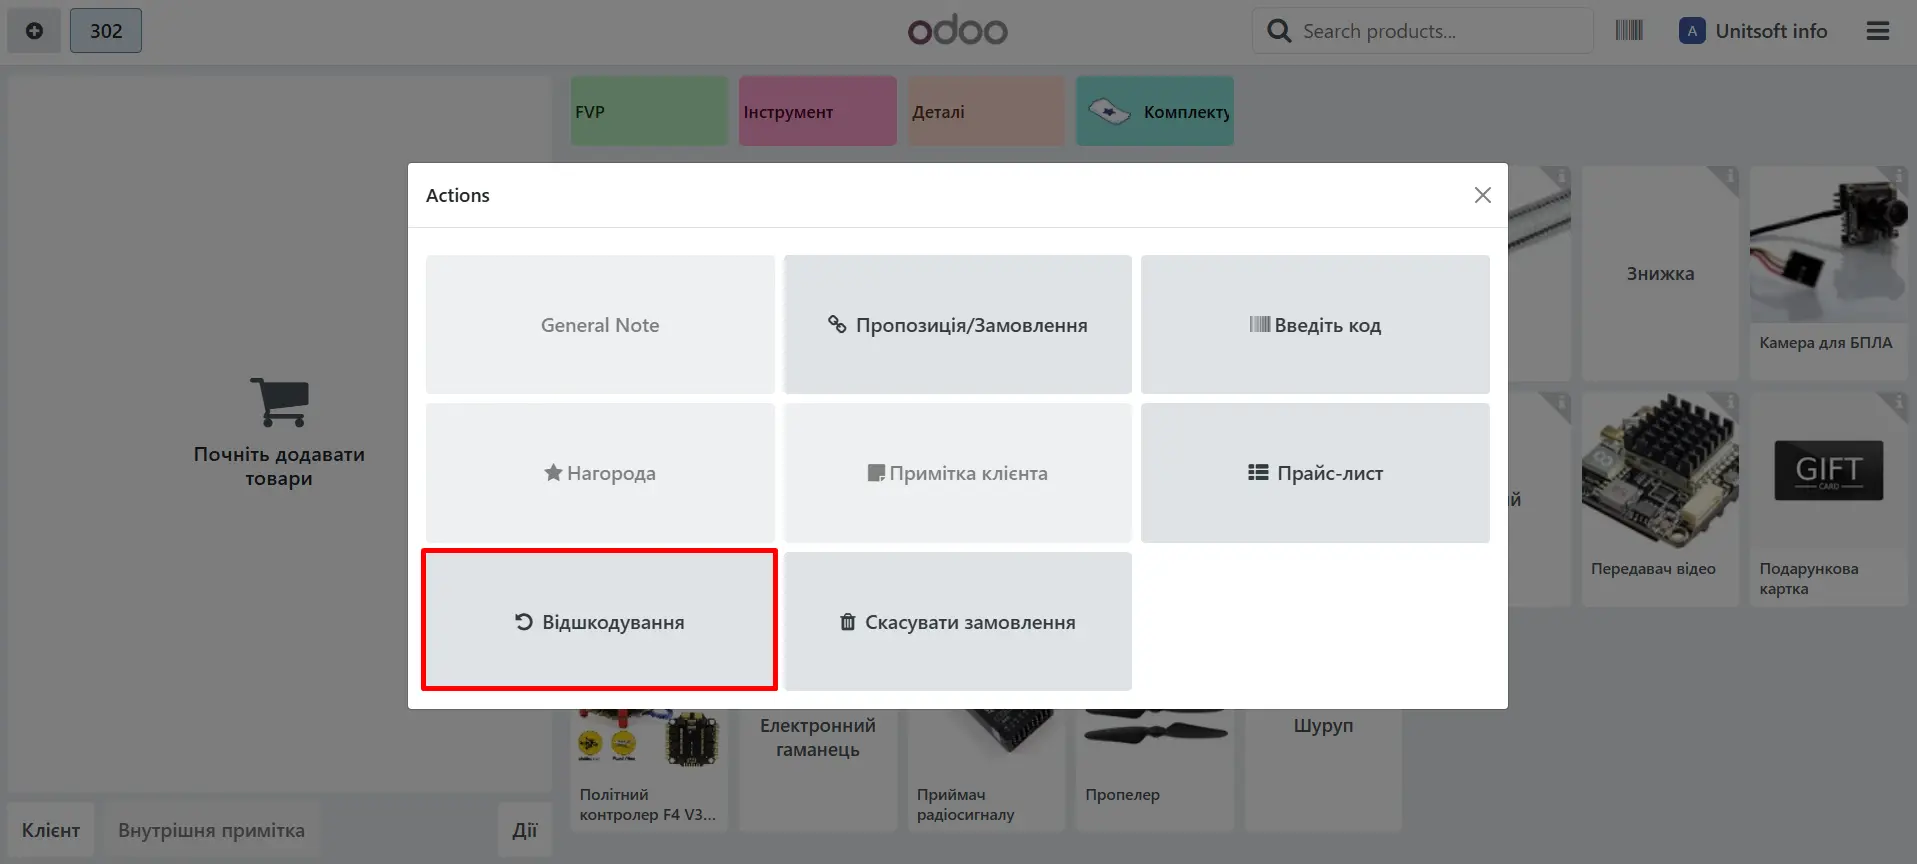
Task: Open Пропозиція/Замовлення link action
Action: click(957, 325)
